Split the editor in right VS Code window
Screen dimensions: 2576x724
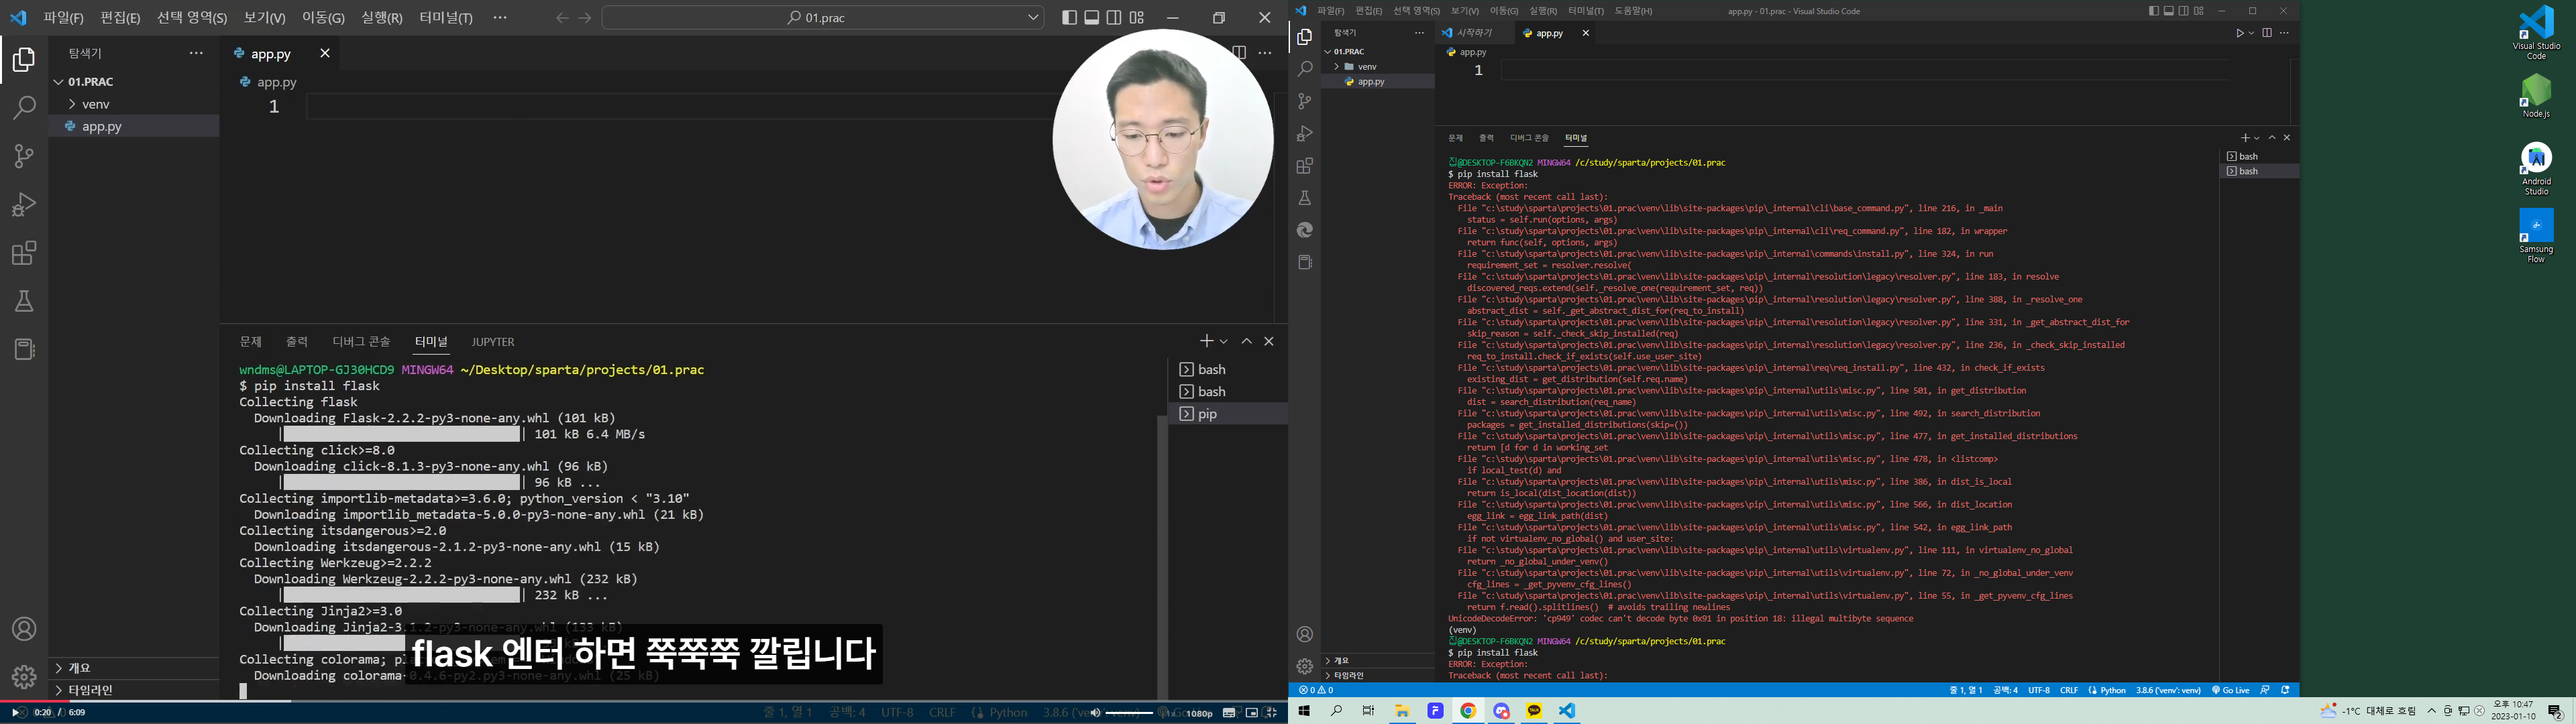(2267, 33)
